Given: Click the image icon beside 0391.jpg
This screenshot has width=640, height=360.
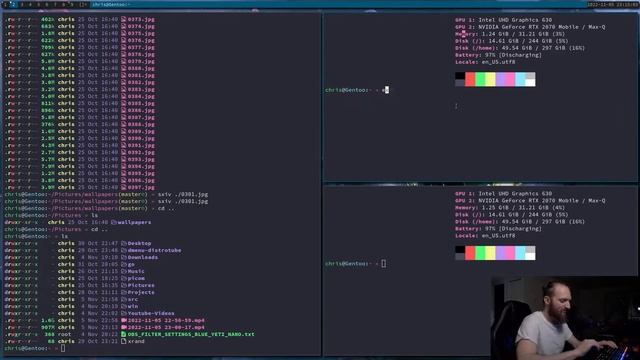Looking at the screenshot, I should (124, 145).
